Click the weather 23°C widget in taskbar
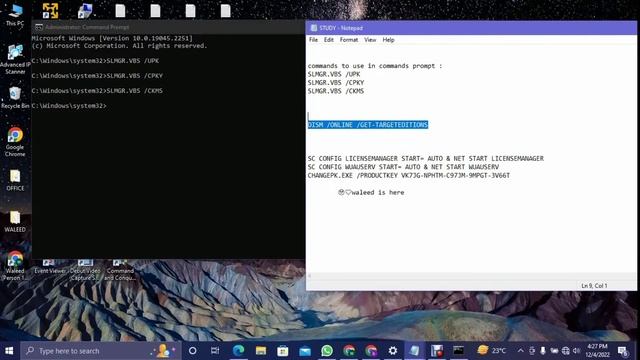 pyautogui.click(x=492, y=351)
